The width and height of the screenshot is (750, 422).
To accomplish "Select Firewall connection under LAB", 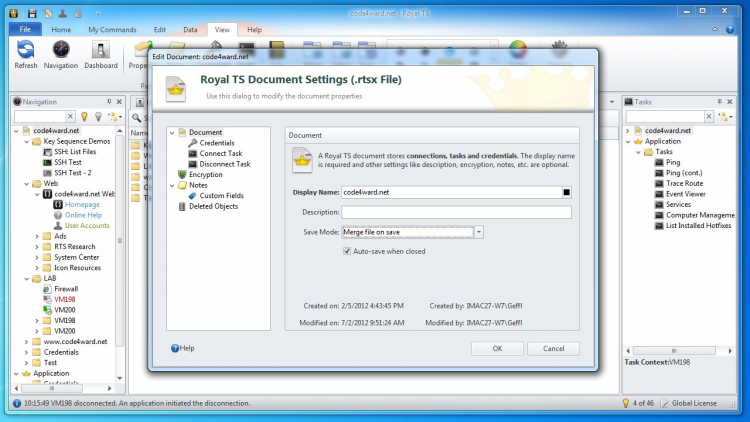I will pyautogui.click(x=66, y=289).
